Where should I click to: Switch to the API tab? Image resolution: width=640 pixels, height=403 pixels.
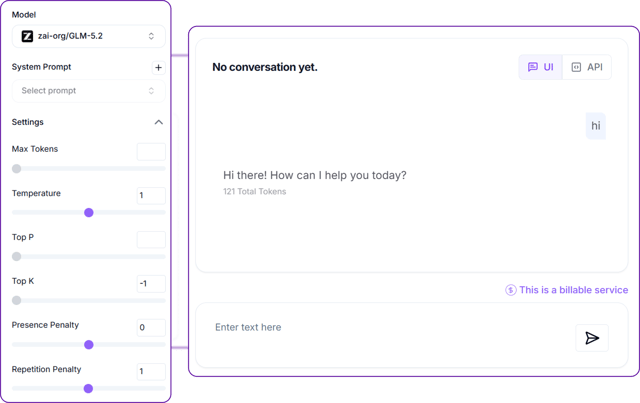pos(587,67)
